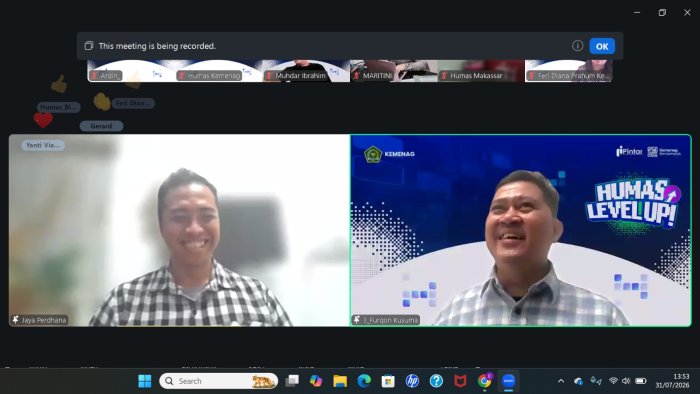The image size is (700, 394).
Task: Open the recording info icon
Action: [577, 46]
